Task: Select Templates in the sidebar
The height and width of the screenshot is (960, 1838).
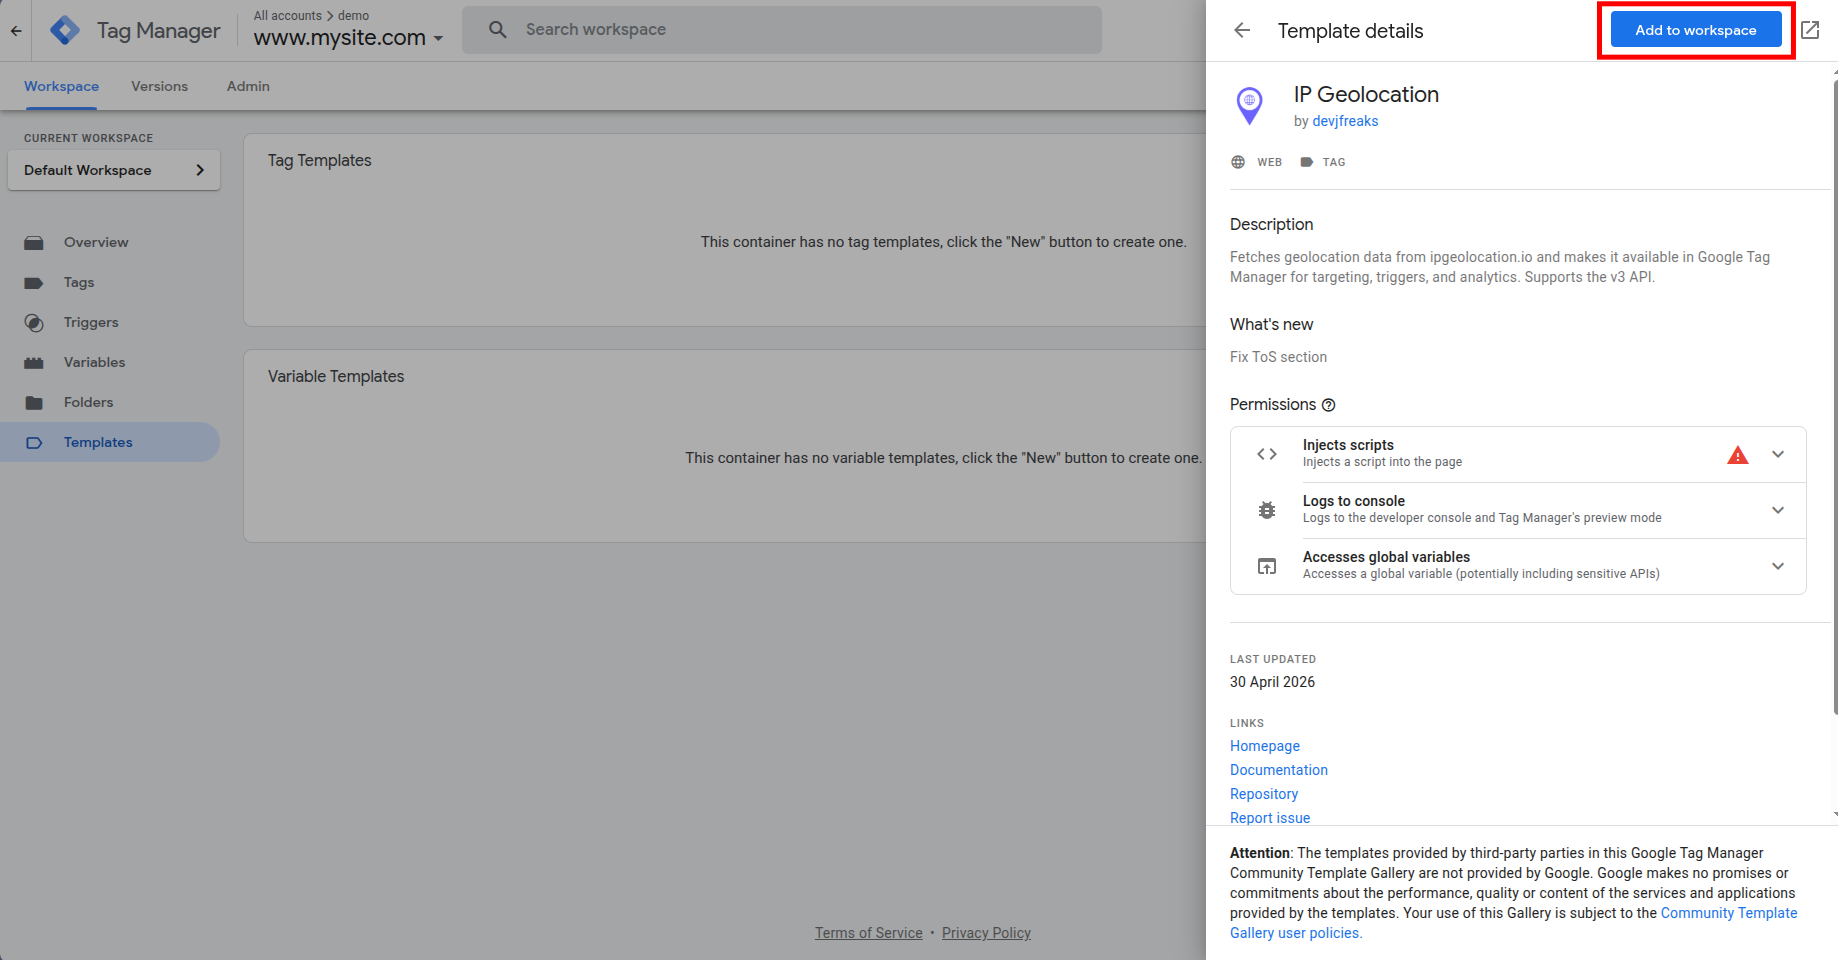Action: tap(110, 442)
